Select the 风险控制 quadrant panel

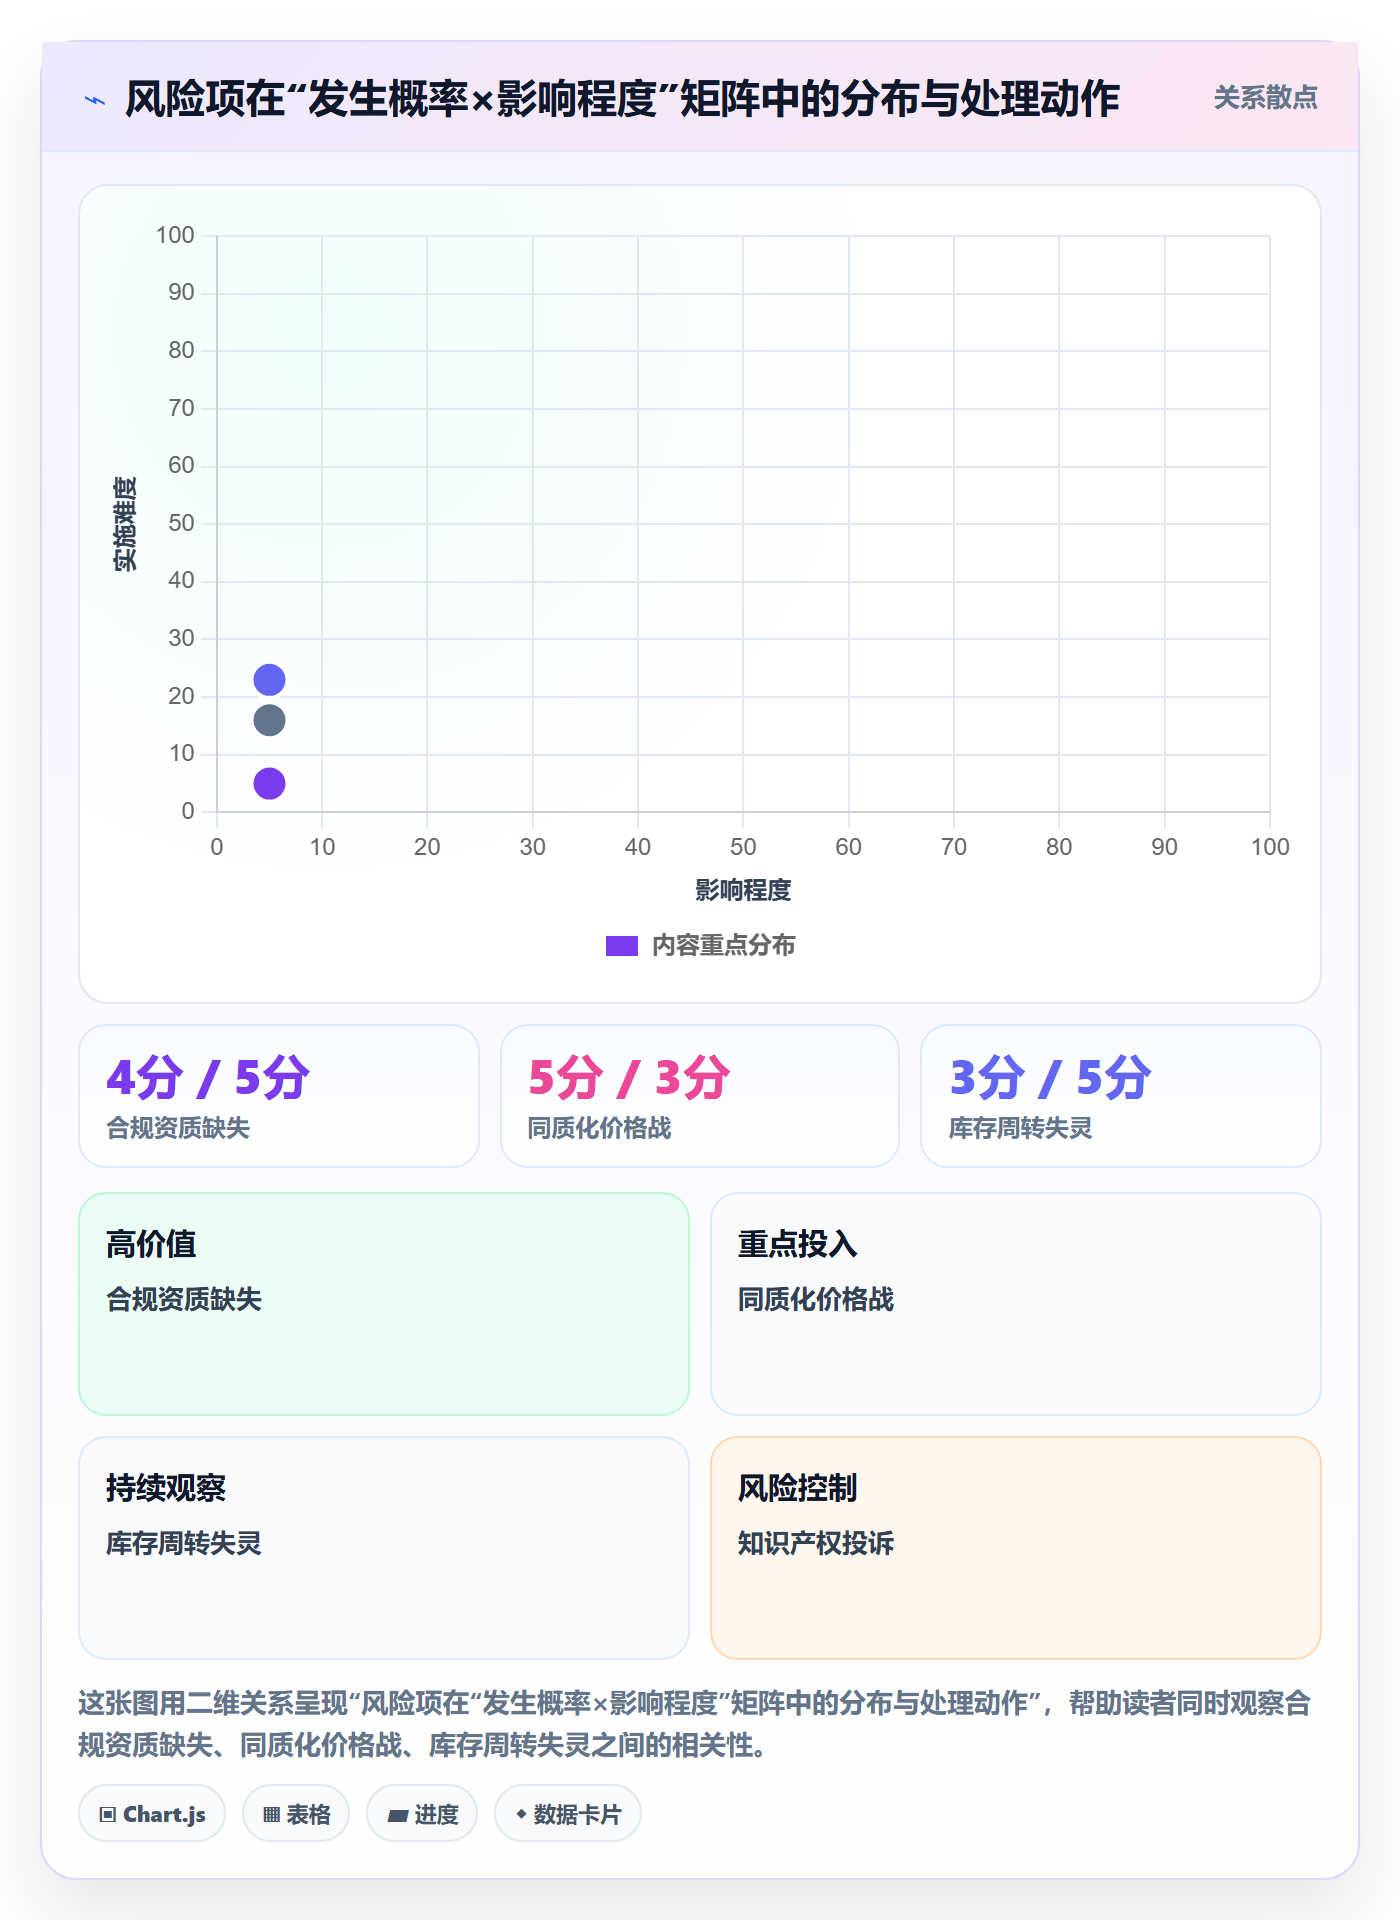(1016, 1548)
